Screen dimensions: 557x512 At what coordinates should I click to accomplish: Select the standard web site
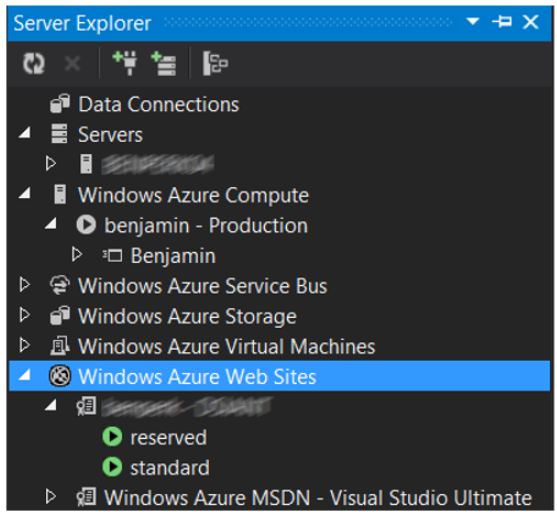[x=170, y=468]
